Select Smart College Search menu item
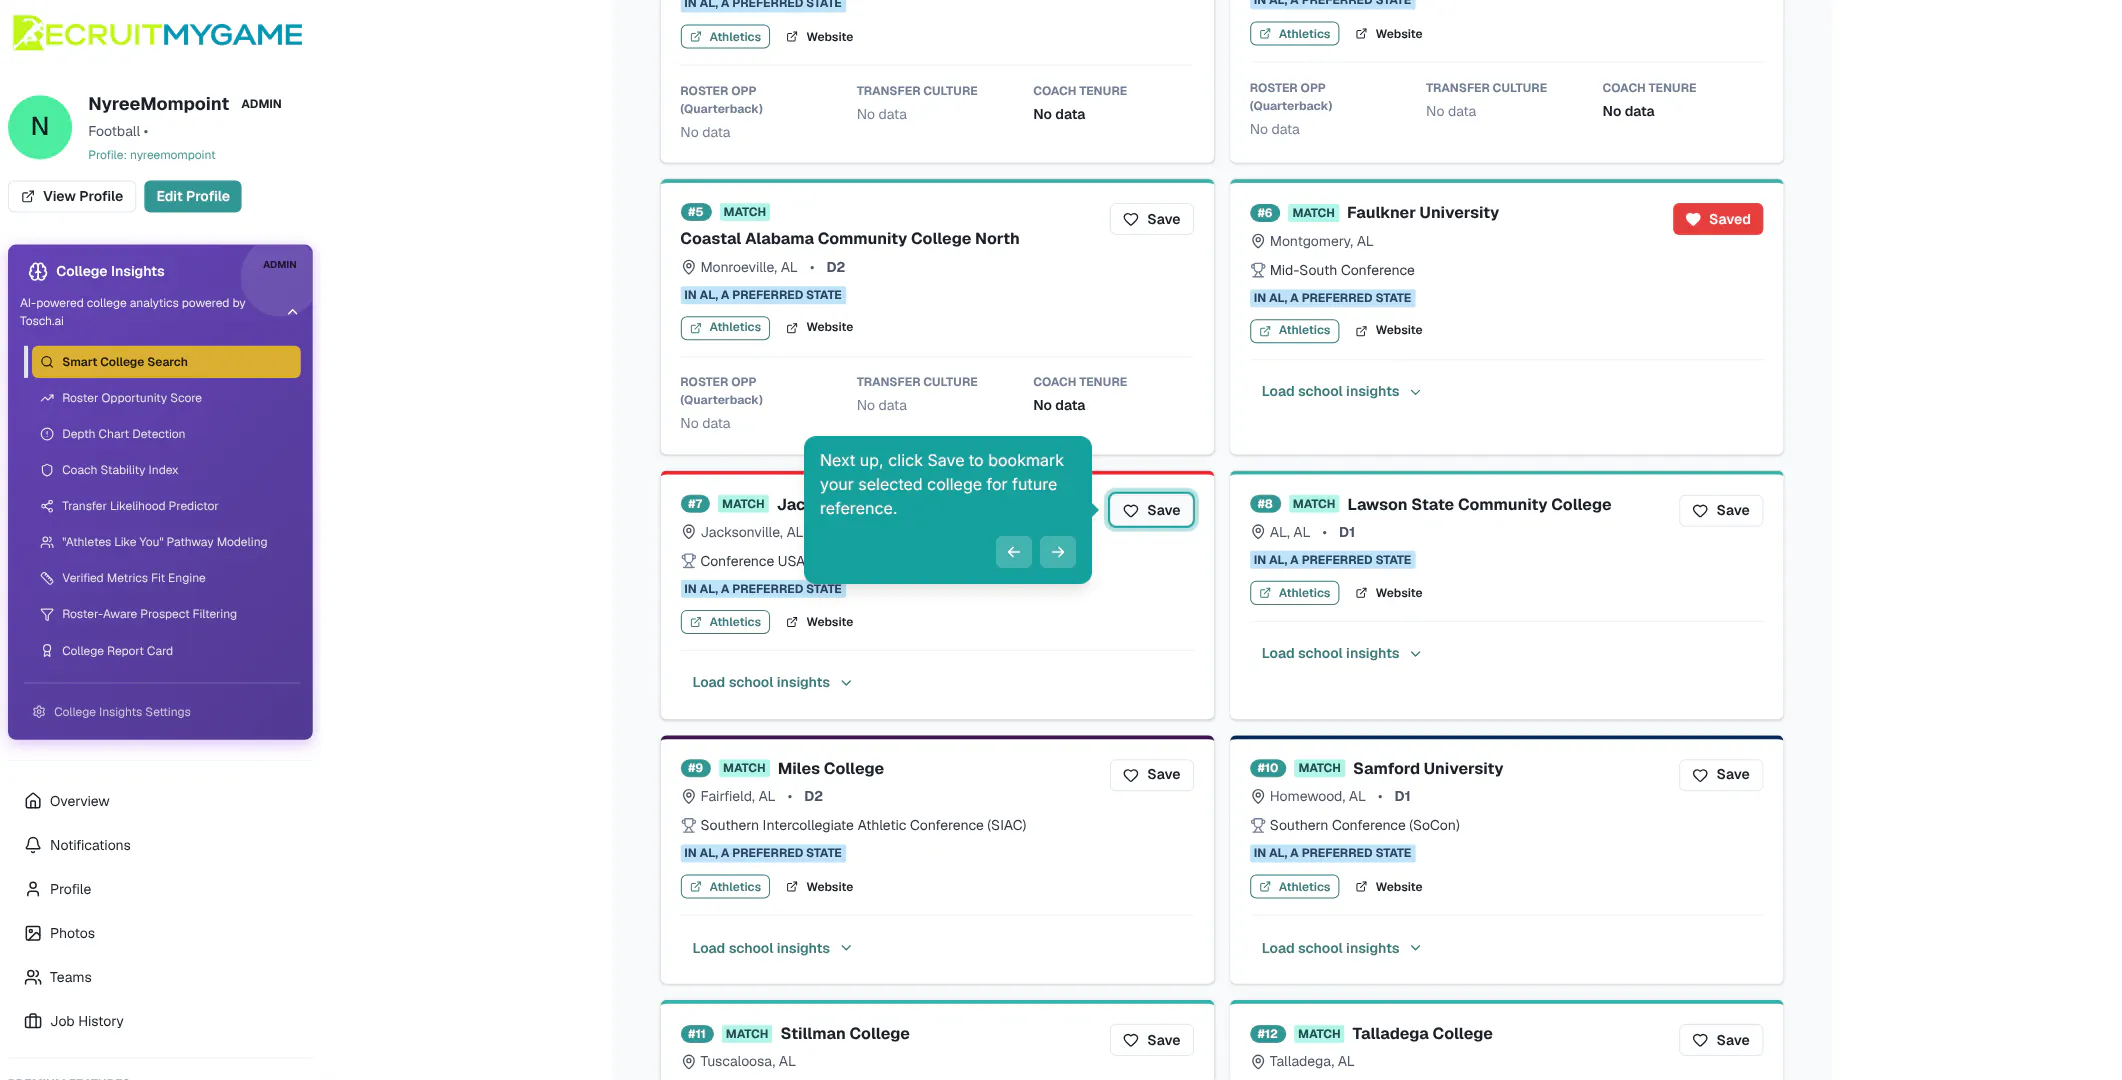Viewport: 2122px width, 1080px height. (x=166, y=362)
